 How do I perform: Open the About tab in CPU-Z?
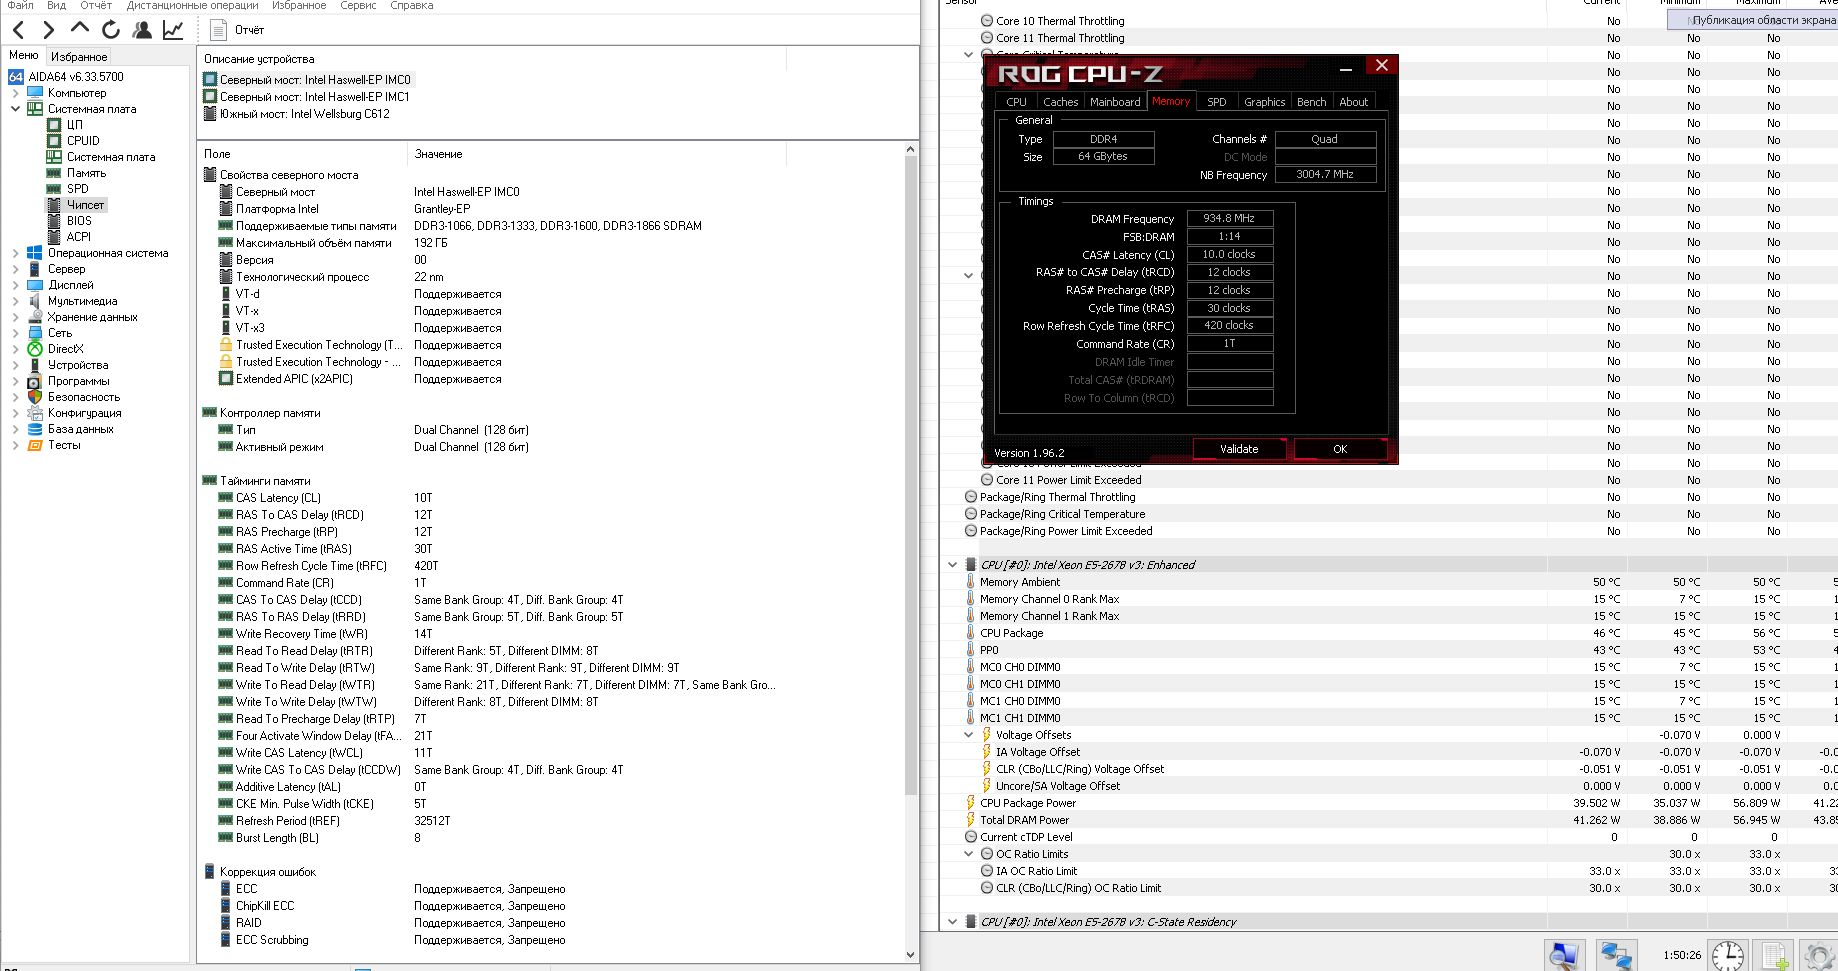[1353, 102]
